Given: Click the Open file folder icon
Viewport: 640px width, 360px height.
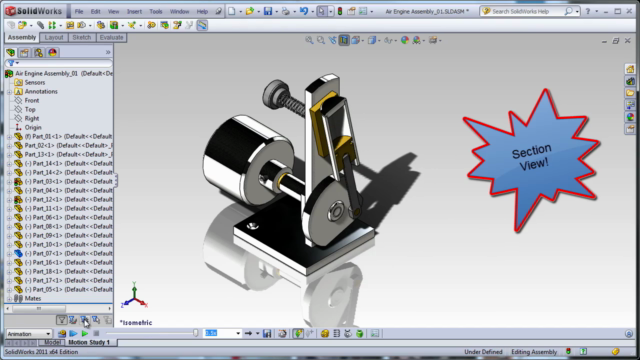Looking at the screenshot, I should pos(250,11).
